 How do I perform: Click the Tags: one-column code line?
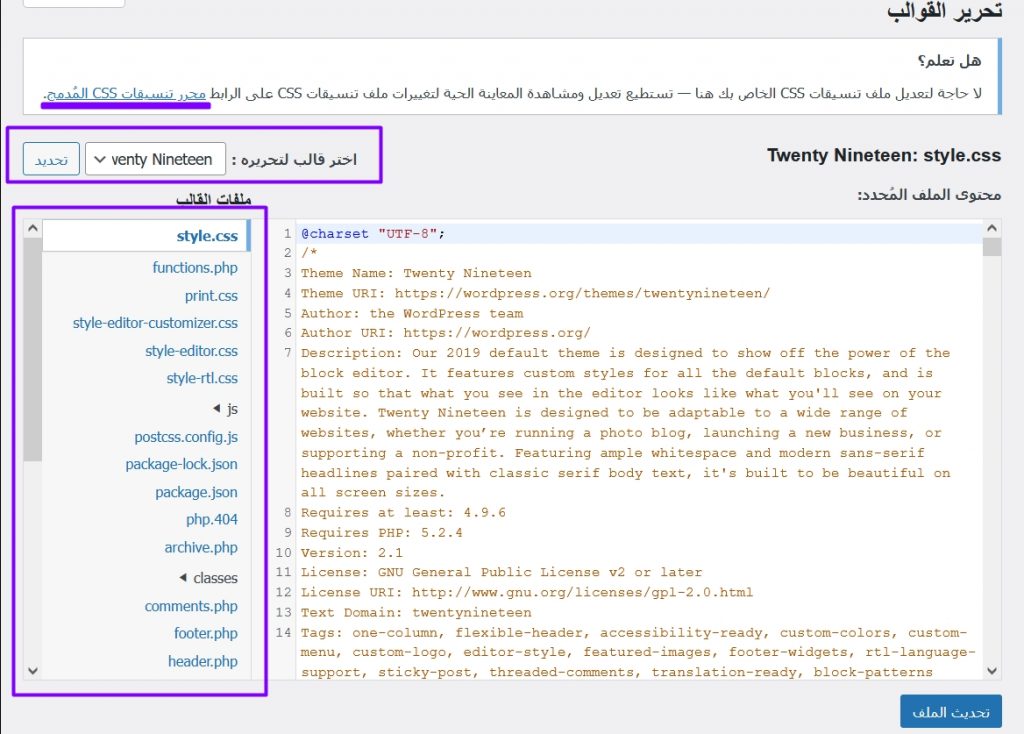[x=637, y=652]
